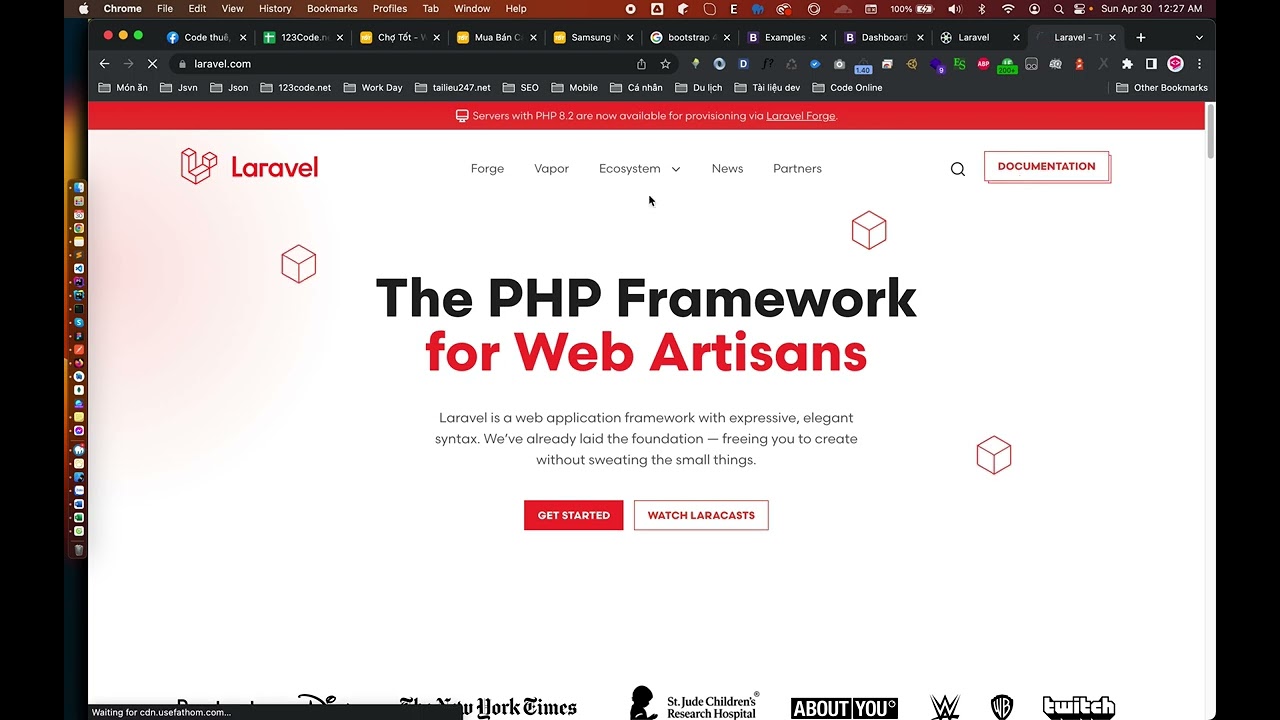This screenshot has height=720, width=1280.
Task: Click the Laravel logo in the header
Action: tap(249, 166)
